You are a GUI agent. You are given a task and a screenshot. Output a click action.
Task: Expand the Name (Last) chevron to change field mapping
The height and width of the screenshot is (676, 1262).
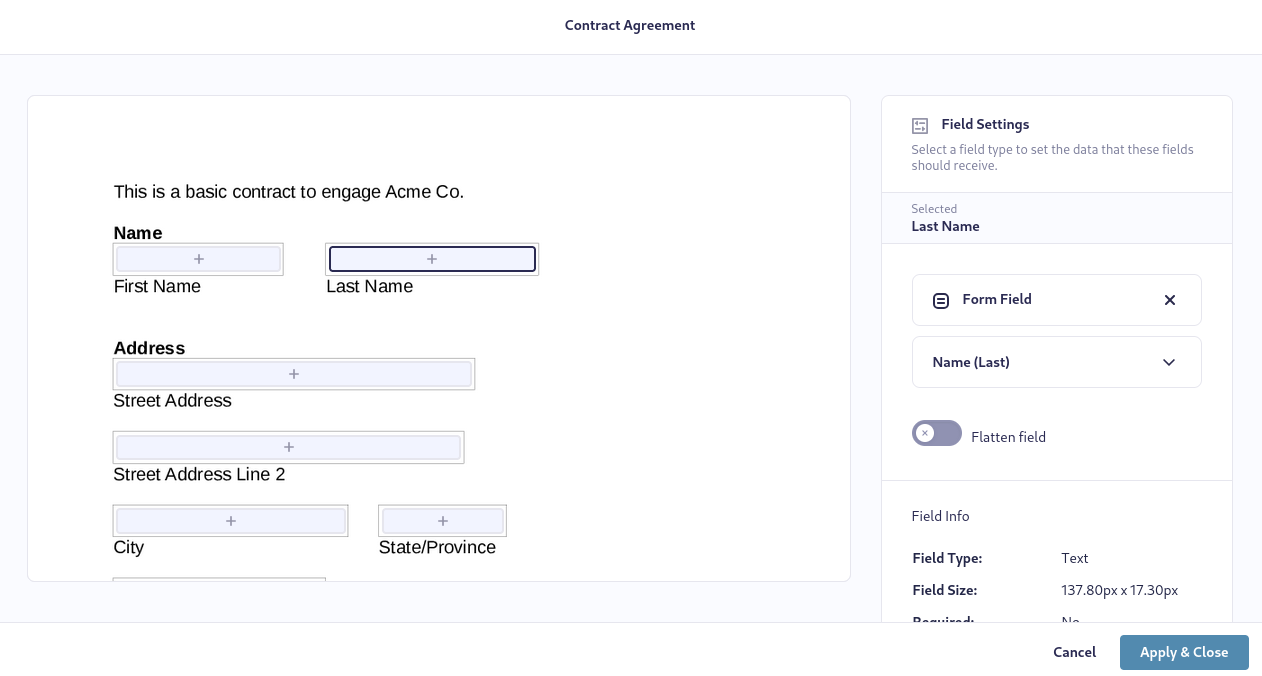[x=1168, y=362]
